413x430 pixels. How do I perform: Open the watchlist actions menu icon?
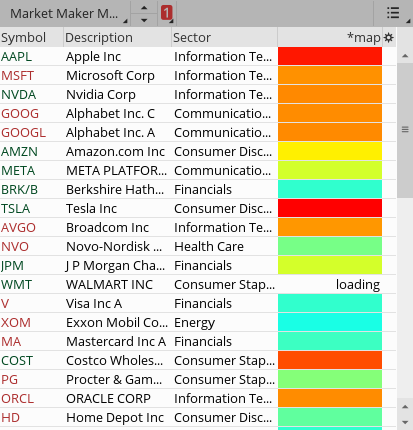[x=393, y=13]
